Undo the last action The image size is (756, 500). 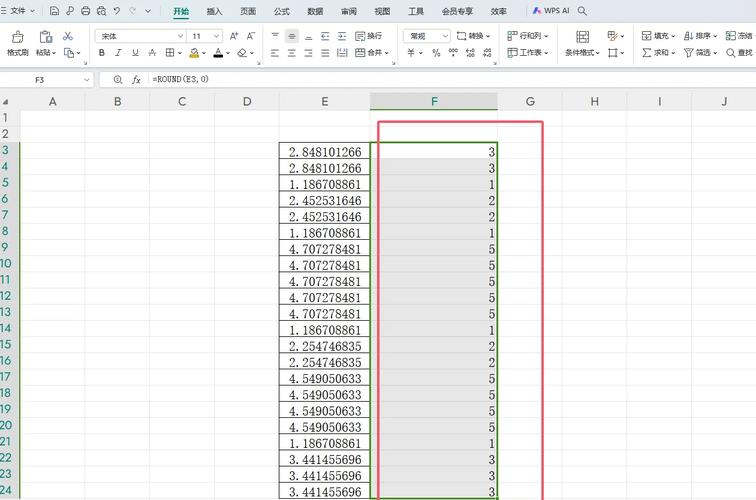pyautogui.click(x=117, y=11)
